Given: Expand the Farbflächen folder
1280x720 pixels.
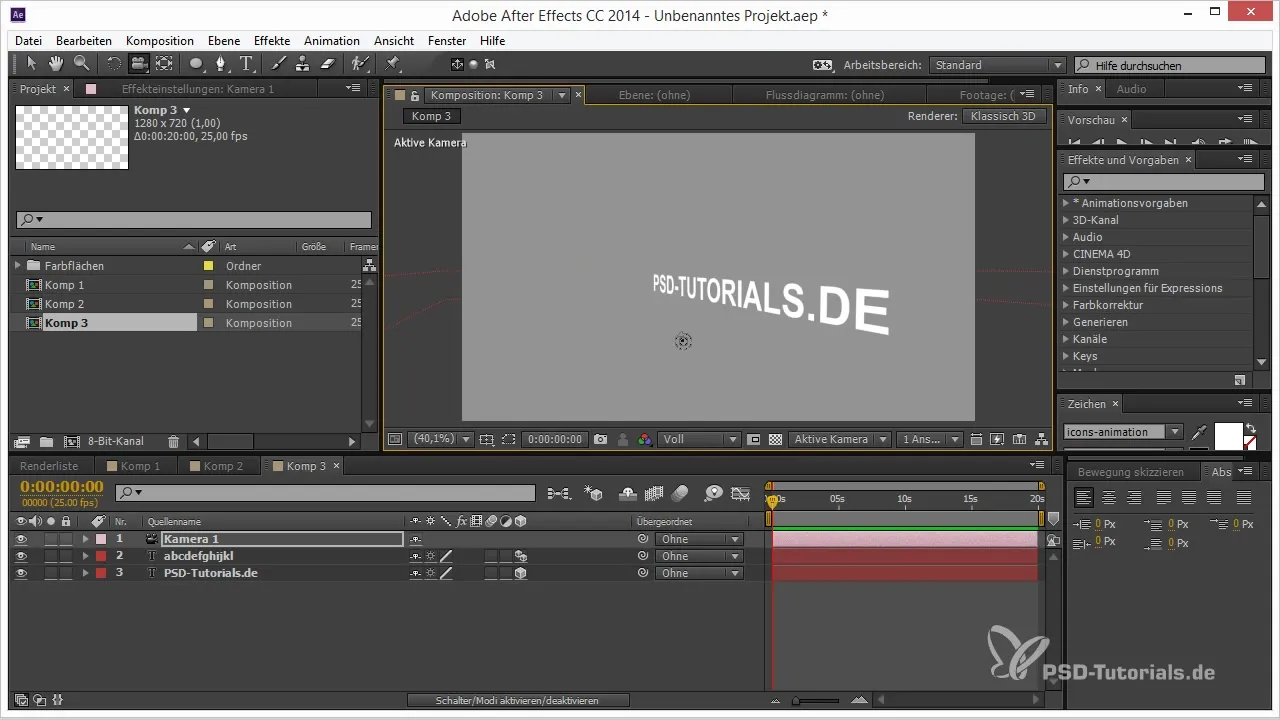Looking at the screenshot, I should (17, 266).
